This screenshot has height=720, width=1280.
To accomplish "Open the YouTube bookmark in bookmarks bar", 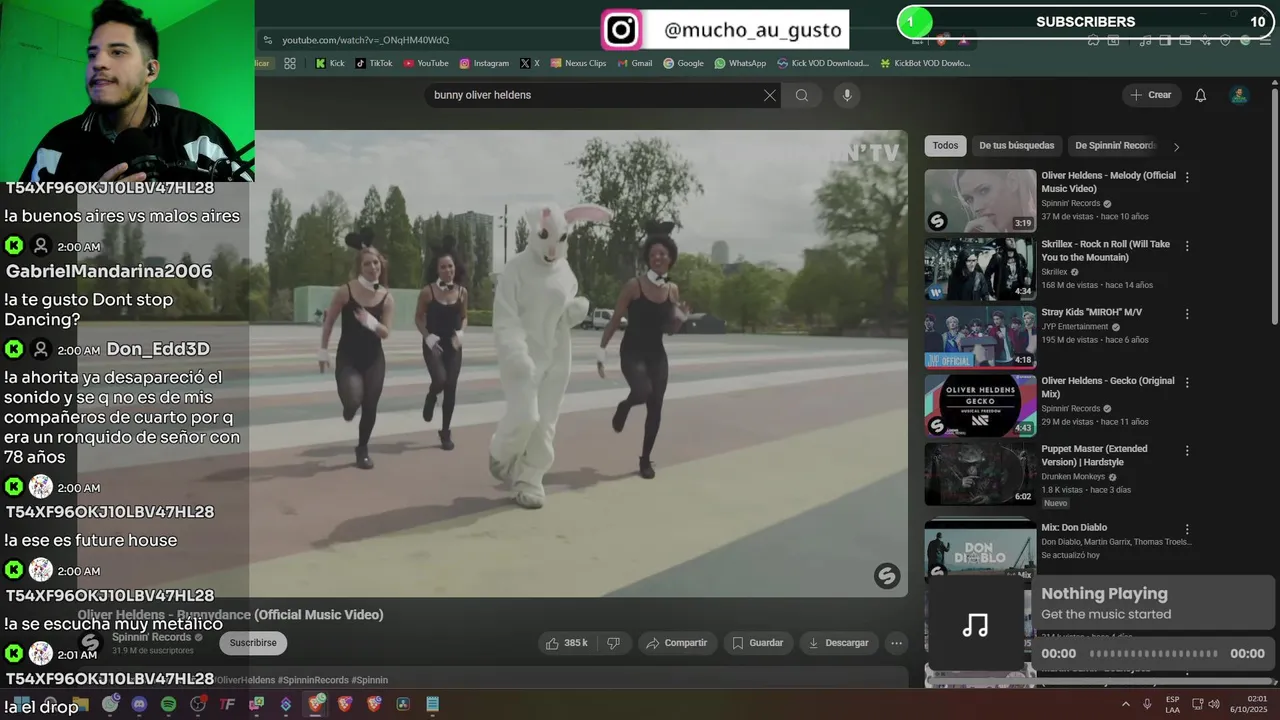I will click(426, 63).
